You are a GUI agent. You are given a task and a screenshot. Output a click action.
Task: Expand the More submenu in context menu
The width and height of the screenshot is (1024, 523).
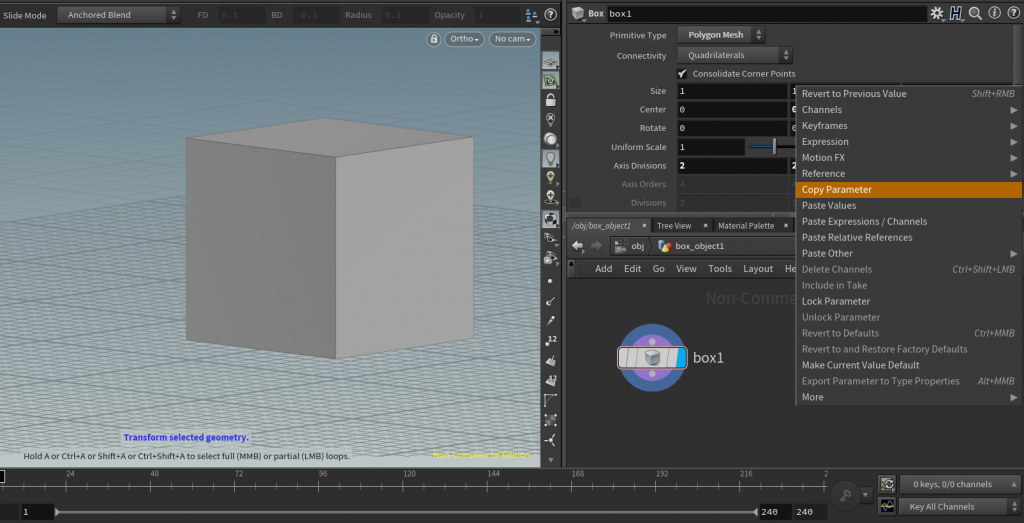(909, 397)
